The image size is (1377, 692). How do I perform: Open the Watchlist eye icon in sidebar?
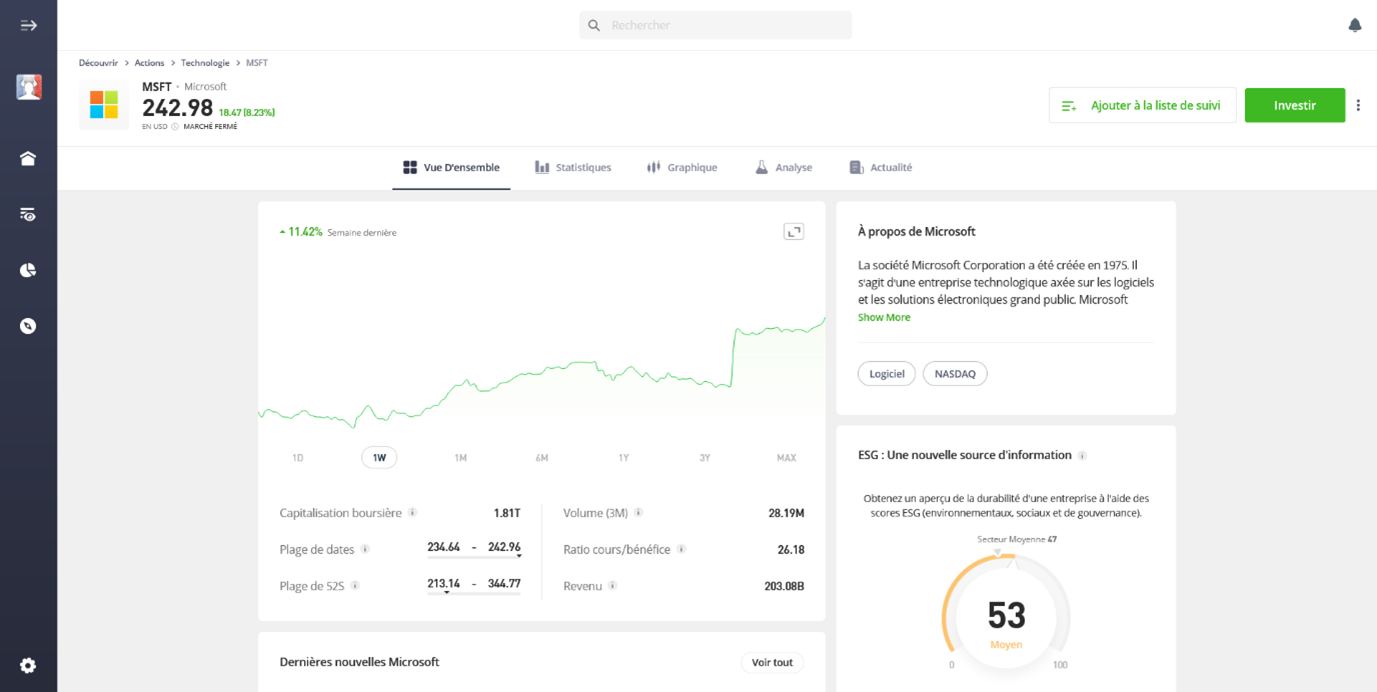tap(28, 214)
